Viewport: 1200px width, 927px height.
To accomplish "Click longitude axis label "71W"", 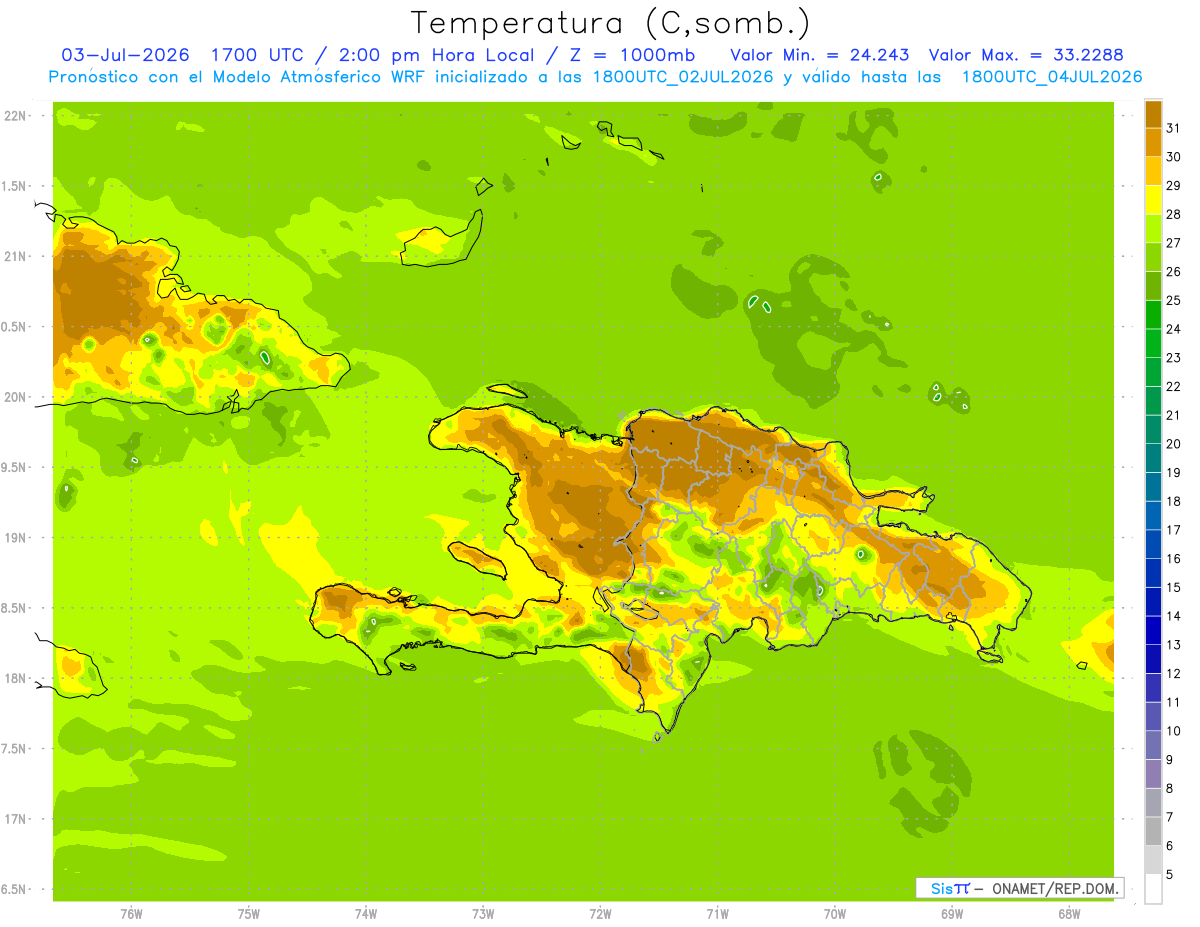I will click(x=717, y=914).
